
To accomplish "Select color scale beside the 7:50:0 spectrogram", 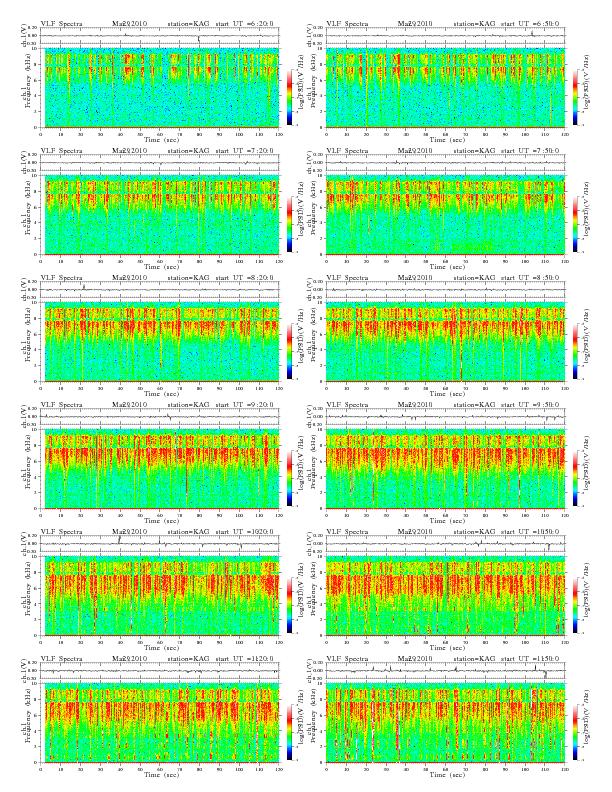I will (x=576, y=224).
